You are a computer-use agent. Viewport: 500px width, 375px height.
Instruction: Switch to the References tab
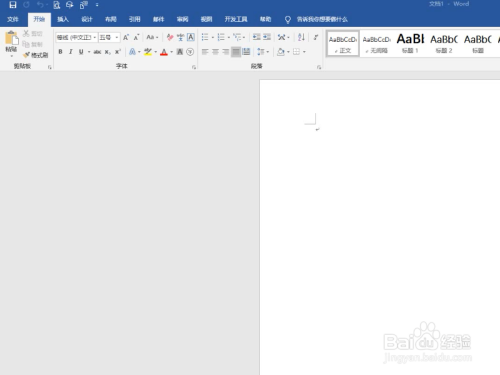[x=135, y=19]
